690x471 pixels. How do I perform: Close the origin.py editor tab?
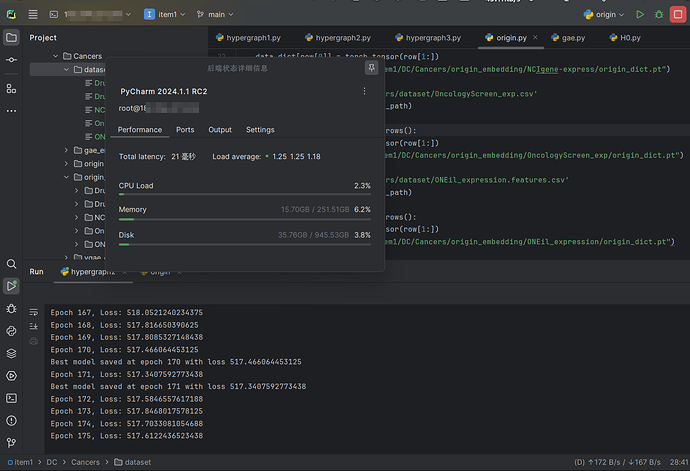[x=535, y=37]
